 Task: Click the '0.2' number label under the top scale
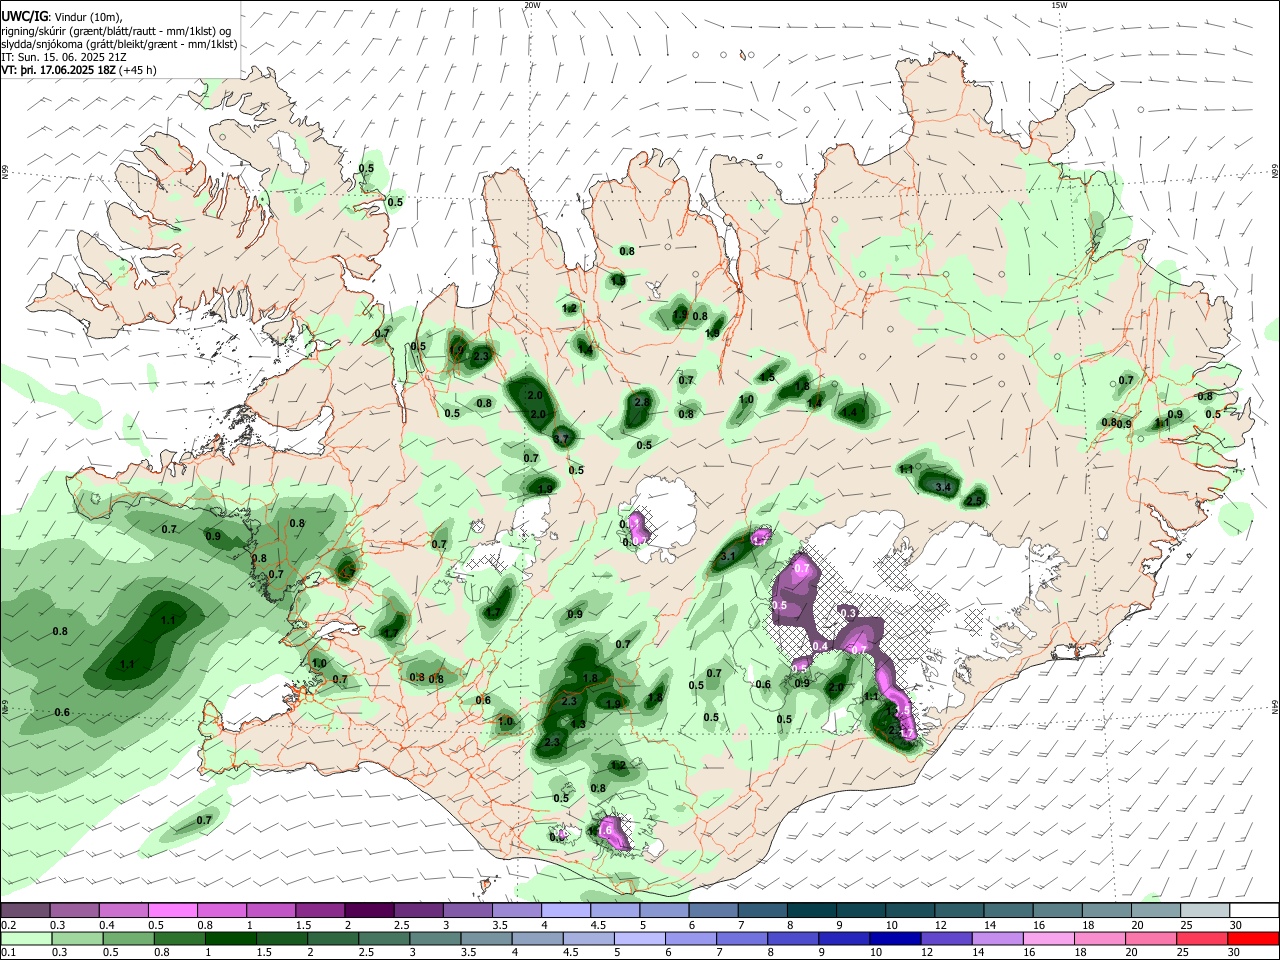coord(9,925)
